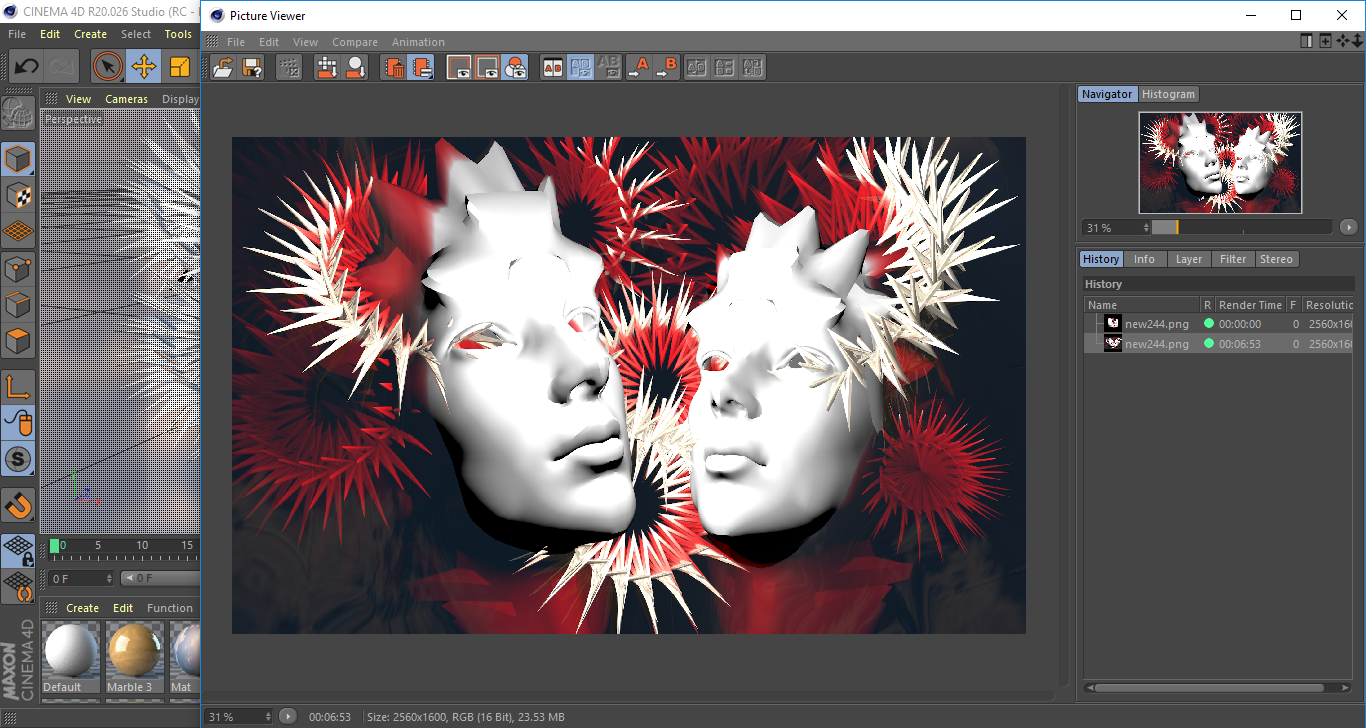Click Render All Takes to Picture Viewer icon
The image size is (1366, 728).
327,67
